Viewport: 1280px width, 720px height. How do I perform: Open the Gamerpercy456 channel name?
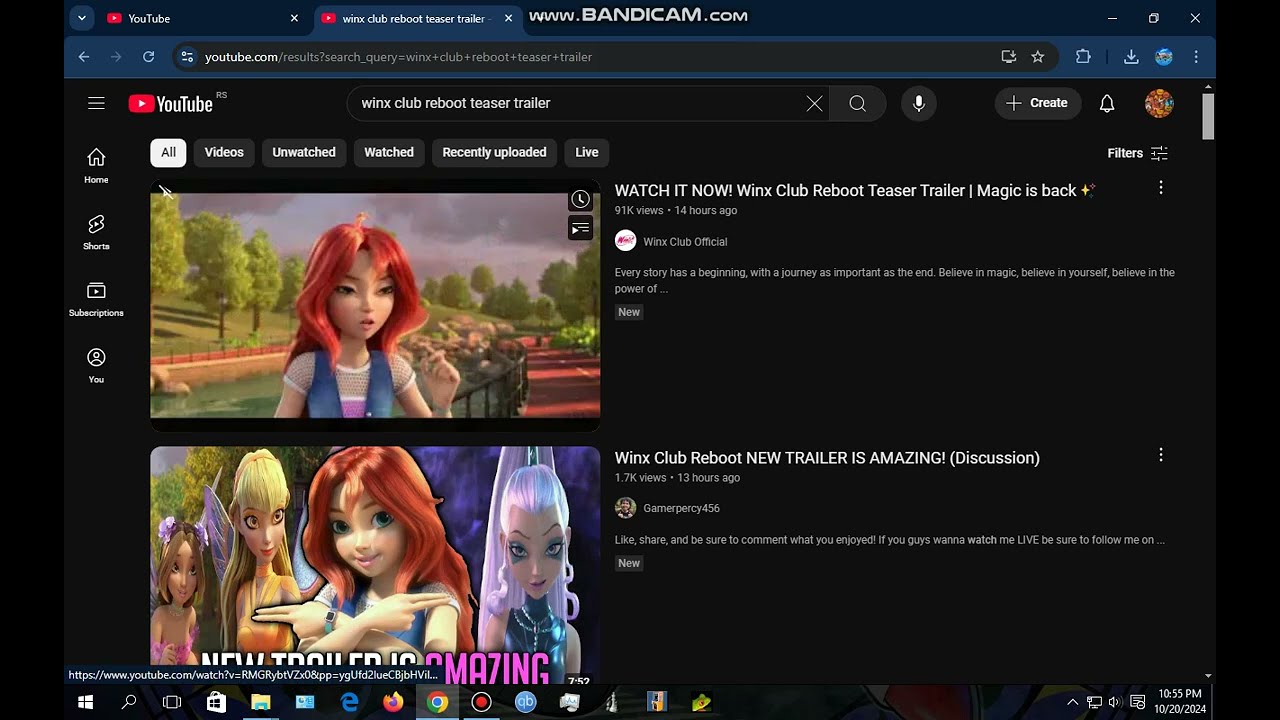click(x=681, y=508)
